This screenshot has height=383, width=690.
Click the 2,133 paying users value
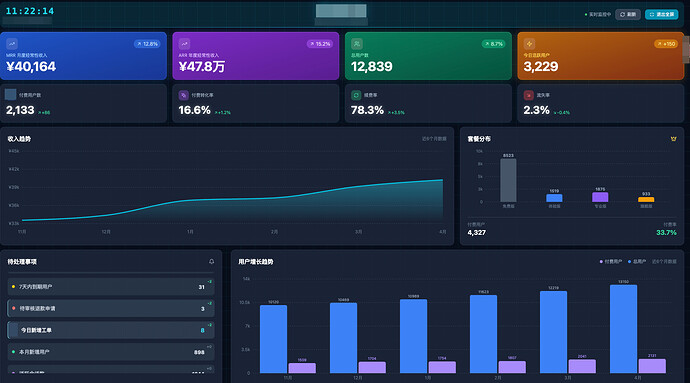pyautogui.click(x=20, y=110)
